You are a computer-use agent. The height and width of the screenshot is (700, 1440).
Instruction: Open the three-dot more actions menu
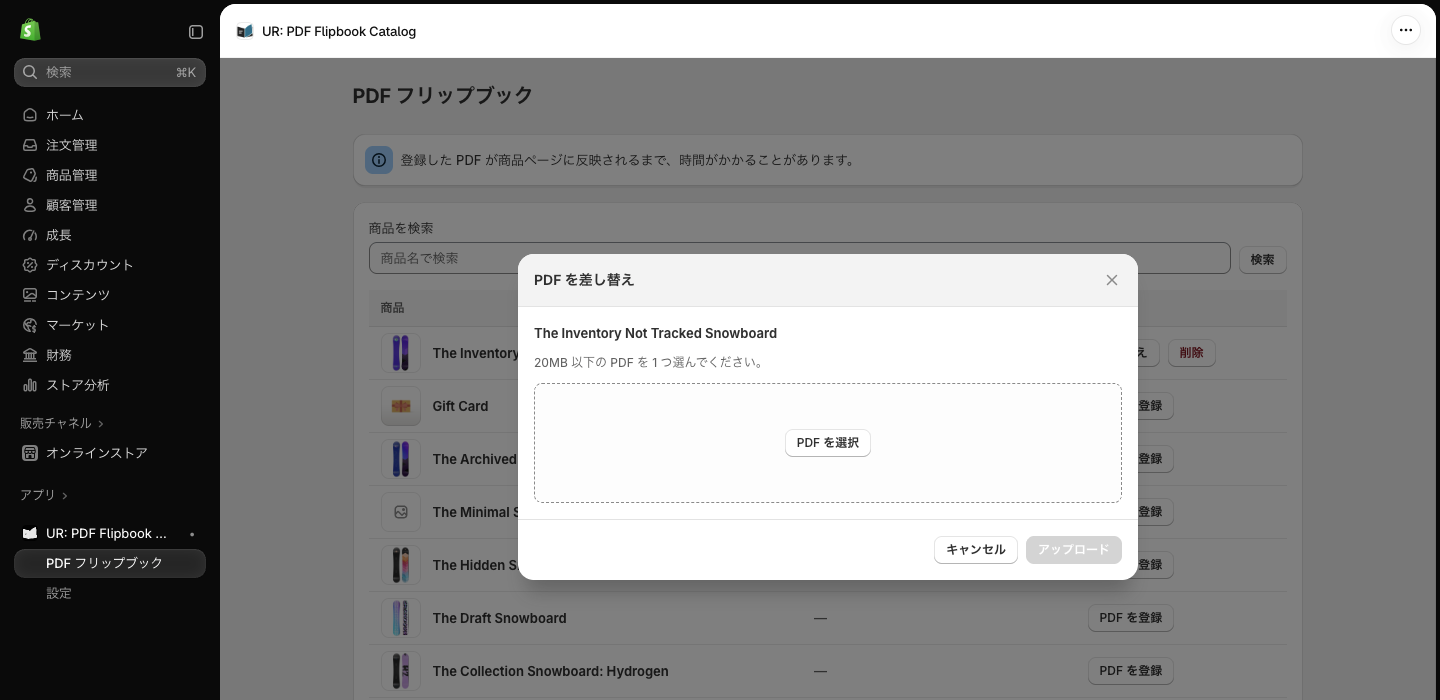pos(1406,30)
